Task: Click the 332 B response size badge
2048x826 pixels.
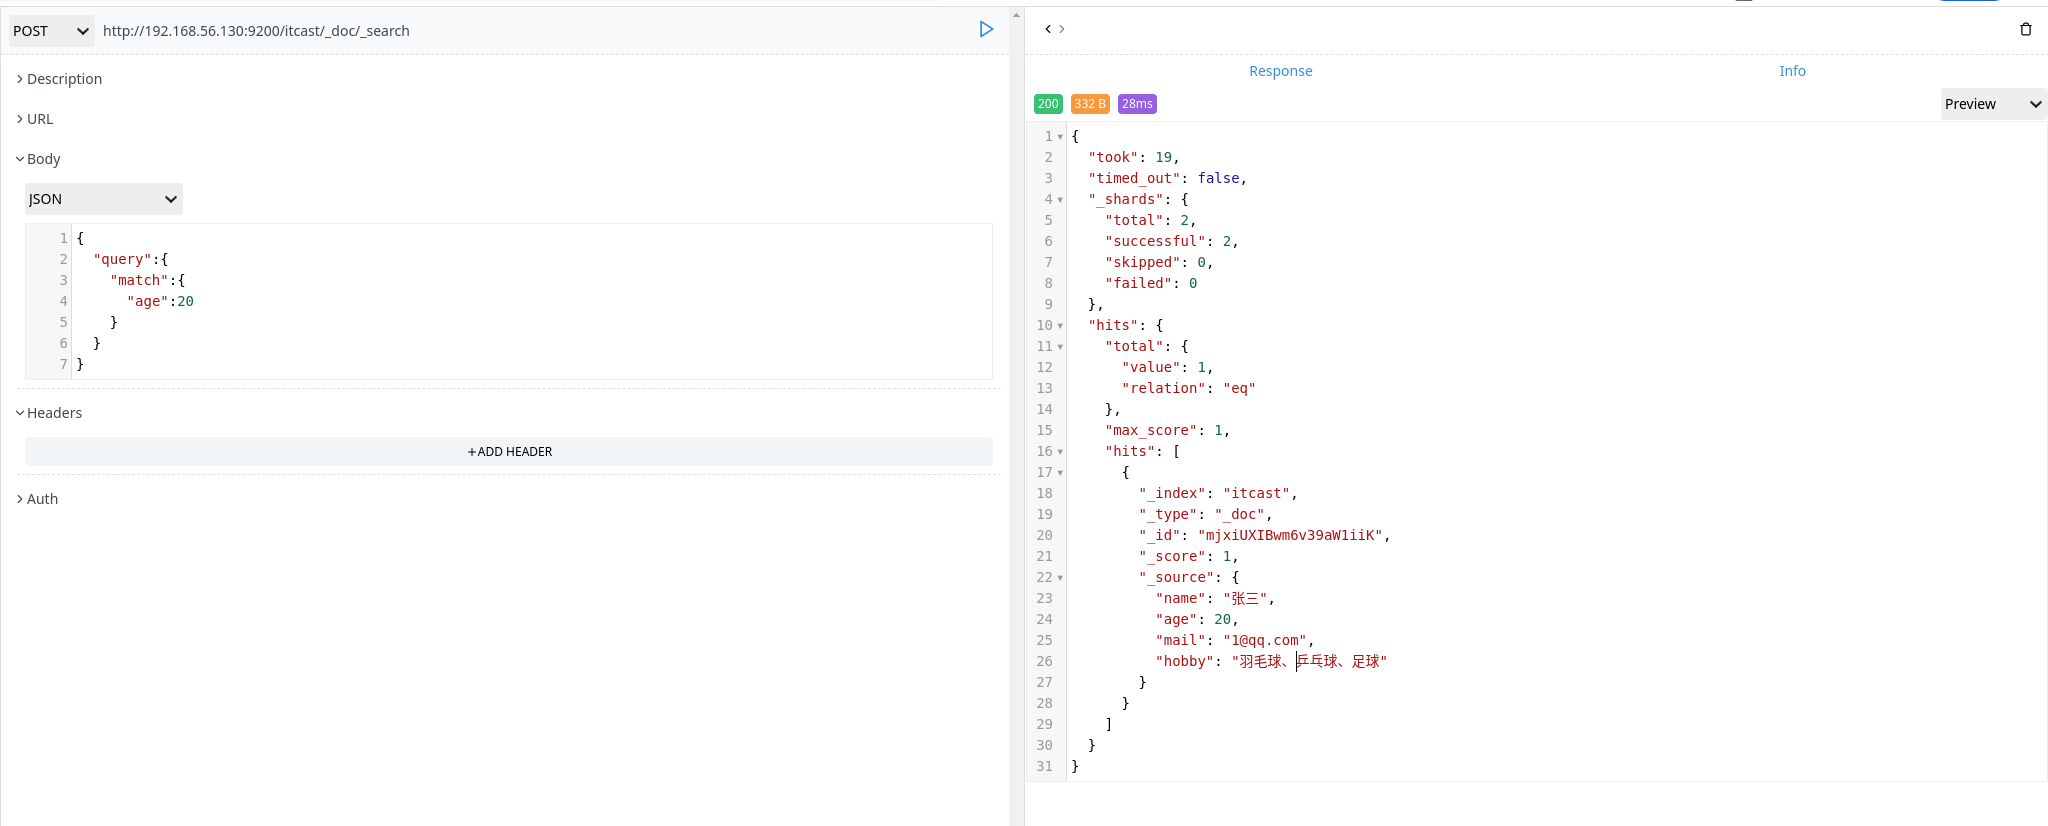Action: [x=1090, y=104]
